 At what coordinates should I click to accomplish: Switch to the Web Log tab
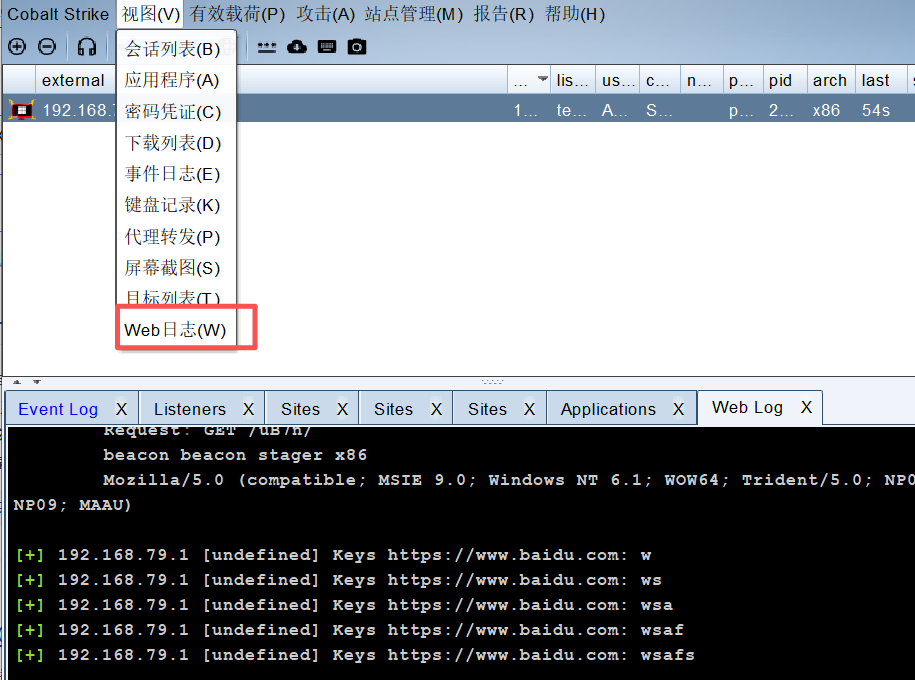tap(747, 407)
